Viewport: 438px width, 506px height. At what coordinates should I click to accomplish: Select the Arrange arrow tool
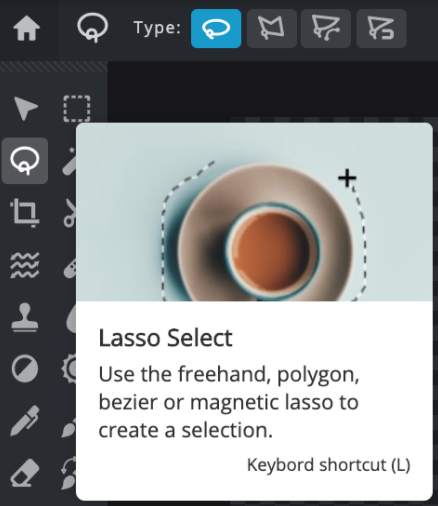26,108
